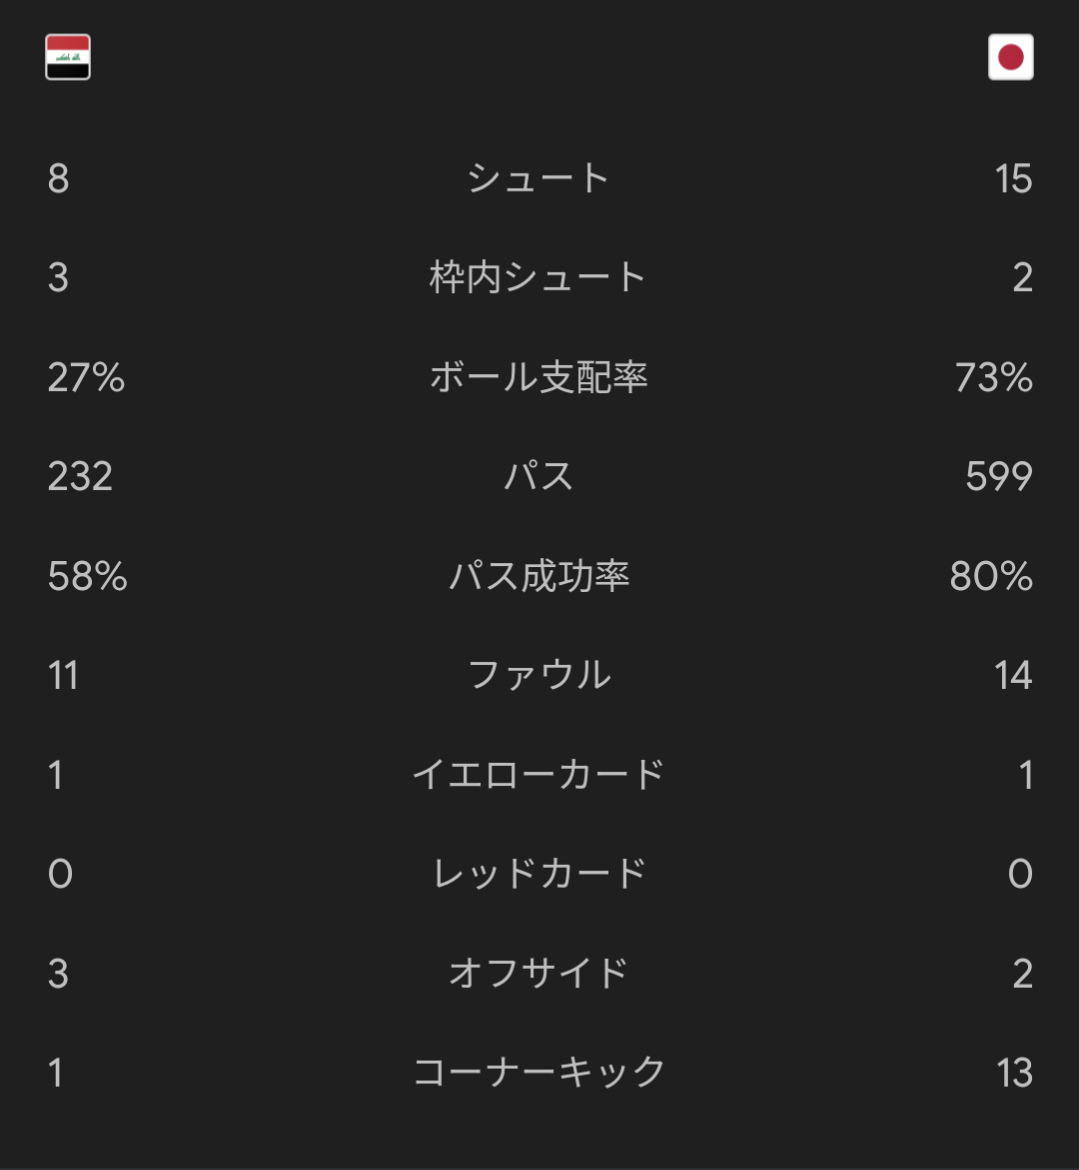Click Japan's 73% possession value
1079x1170 pixels.
pyautogui.click(x=993, y=377)
